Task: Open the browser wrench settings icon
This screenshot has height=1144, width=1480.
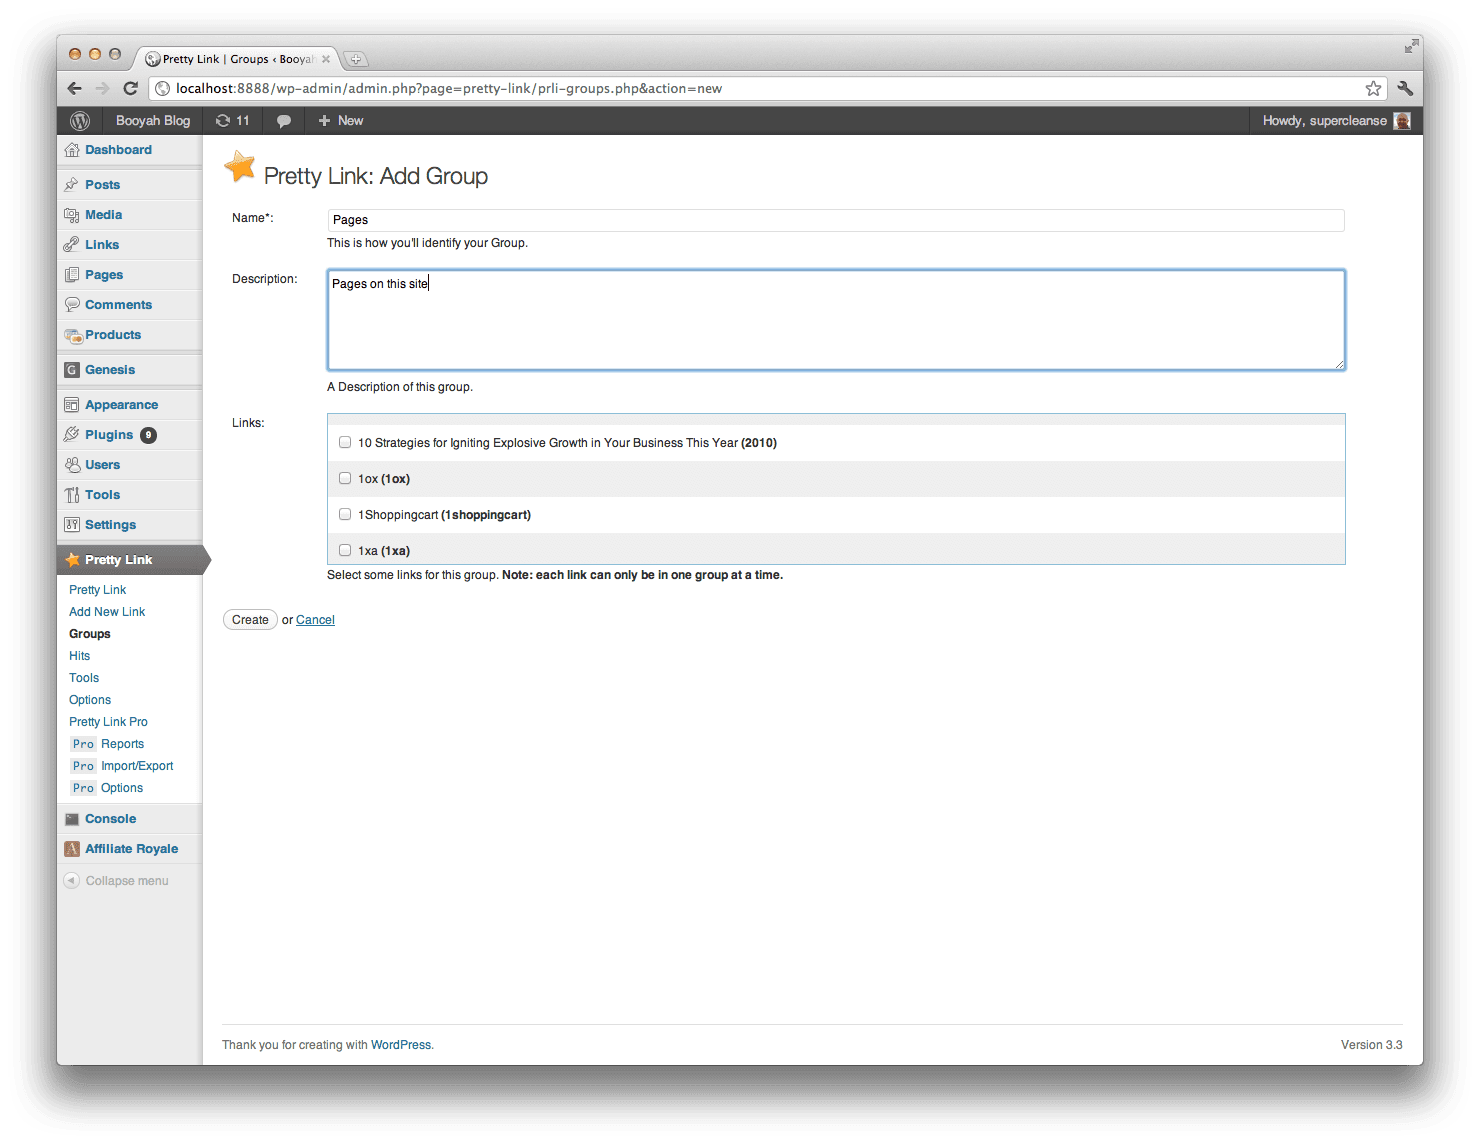Action: click(x=1405, y=88)
